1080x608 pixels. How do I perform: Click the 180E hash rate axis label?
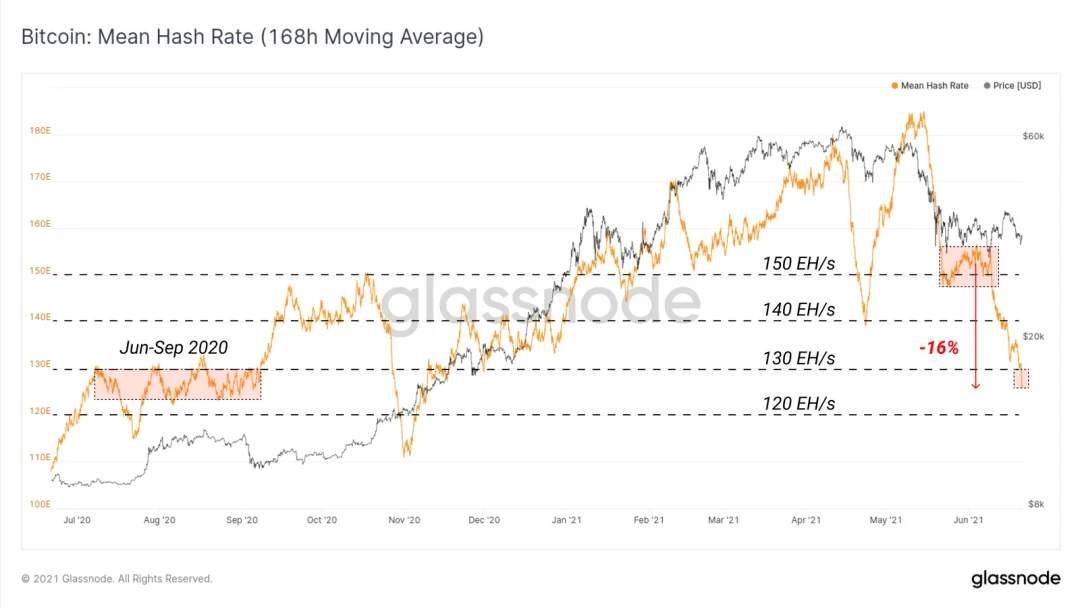(x=40, y=130)
